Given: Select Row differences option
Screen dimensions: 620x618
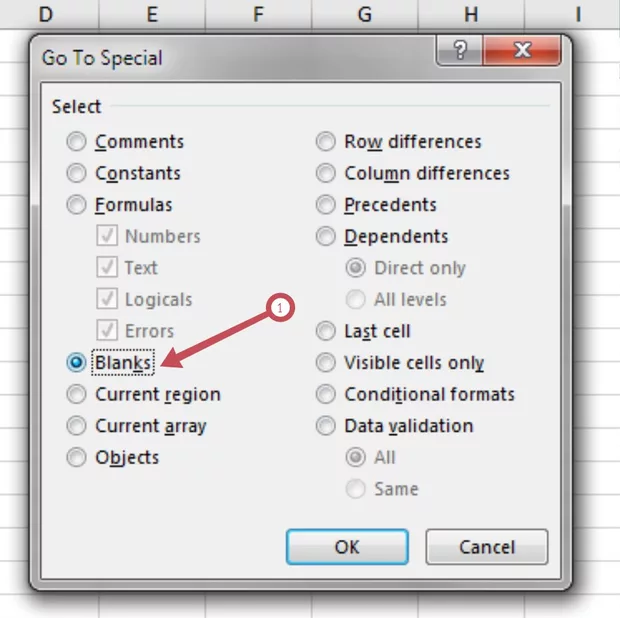Looking at the screenshot, I should coord(326,142).
